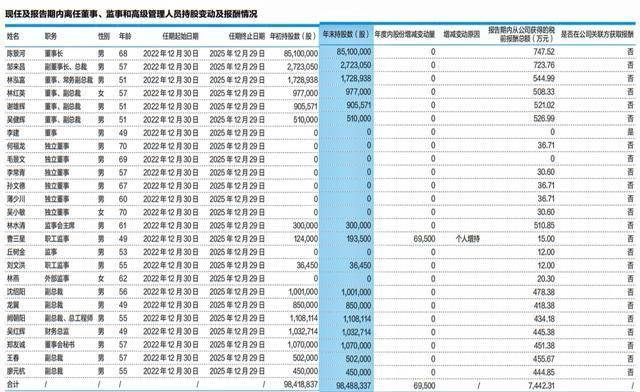Click the 年末持股数（股）highlighted column header
640x392 pixels.
346,34
